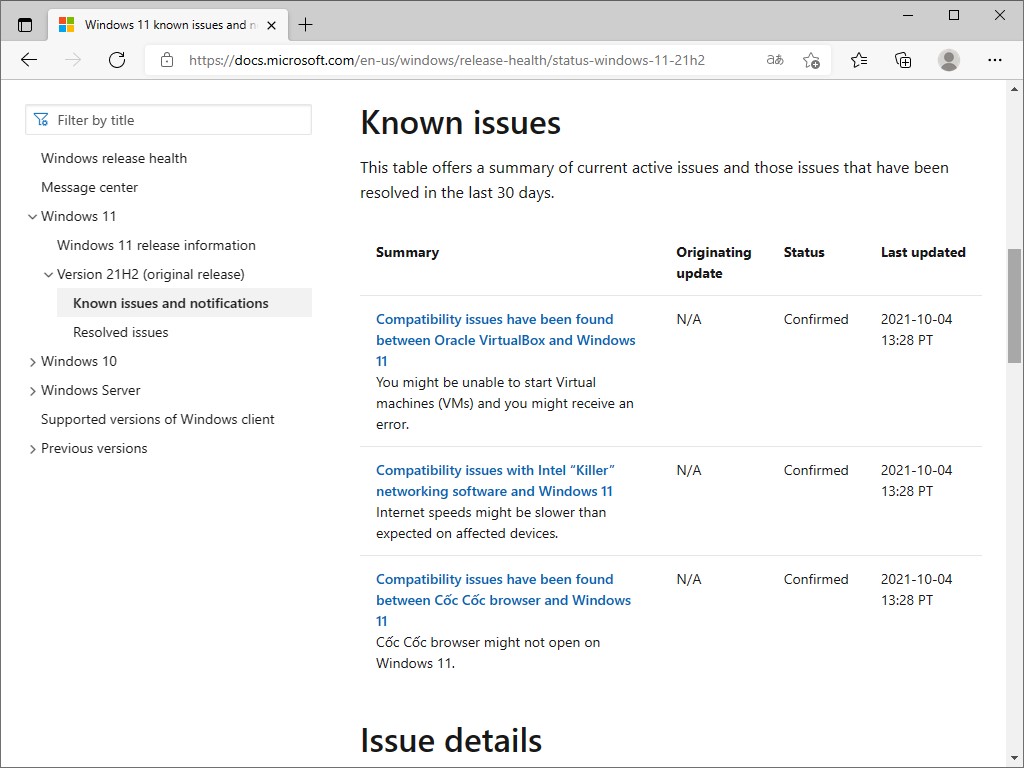Open the Oracle VirtualBox compatibility issue link
Image resolution: width=1024 pixels, height=768 pixels.
[505, 340]
